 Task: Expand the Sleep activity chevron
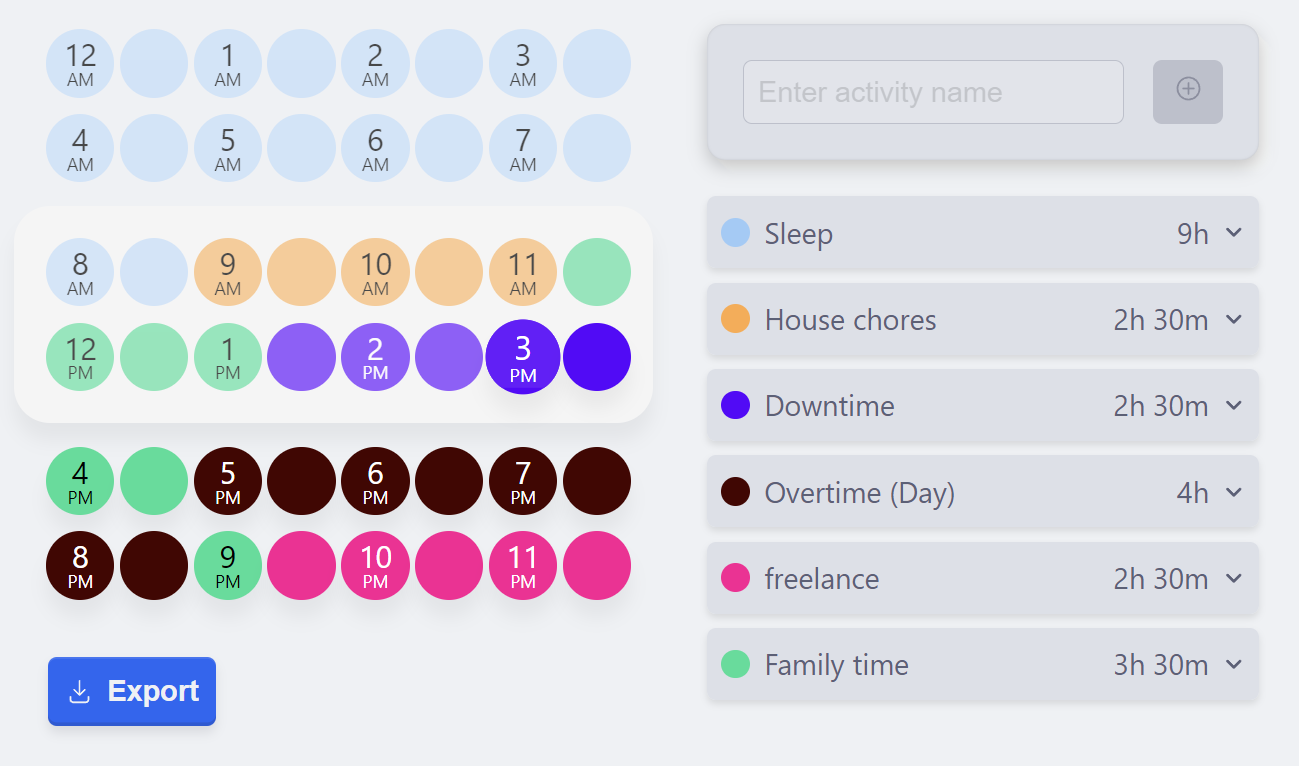tap(1234, 233)
